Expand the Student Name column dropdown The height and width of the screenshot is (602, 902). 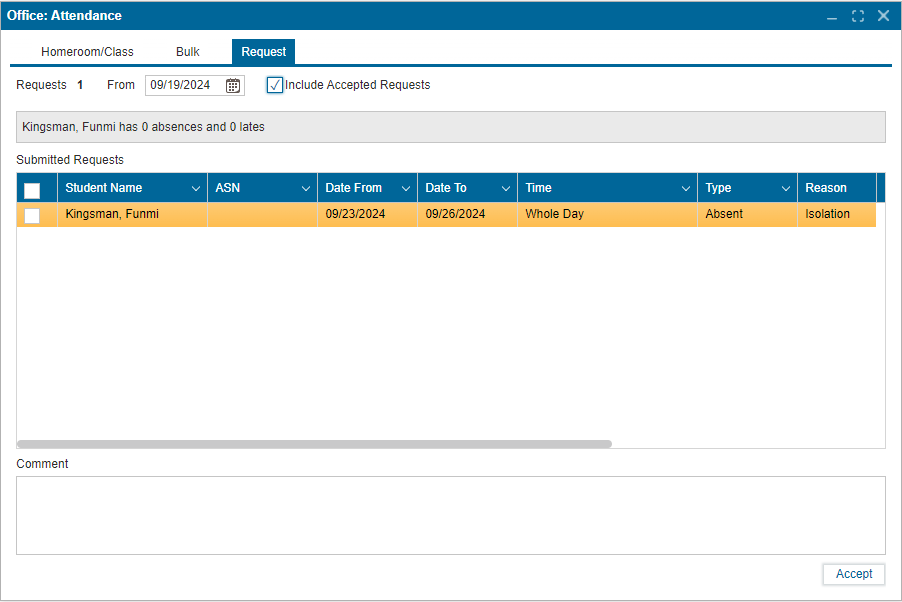(196, 189)
